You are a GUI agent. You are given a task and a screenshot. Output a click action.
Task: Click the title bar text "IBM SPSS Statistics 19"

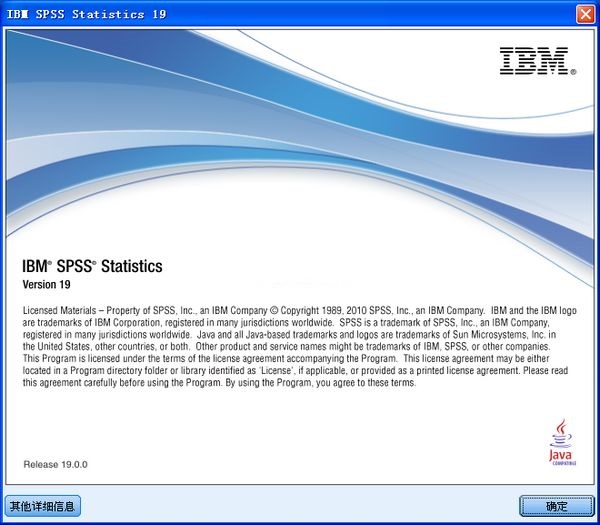[86, 14]
